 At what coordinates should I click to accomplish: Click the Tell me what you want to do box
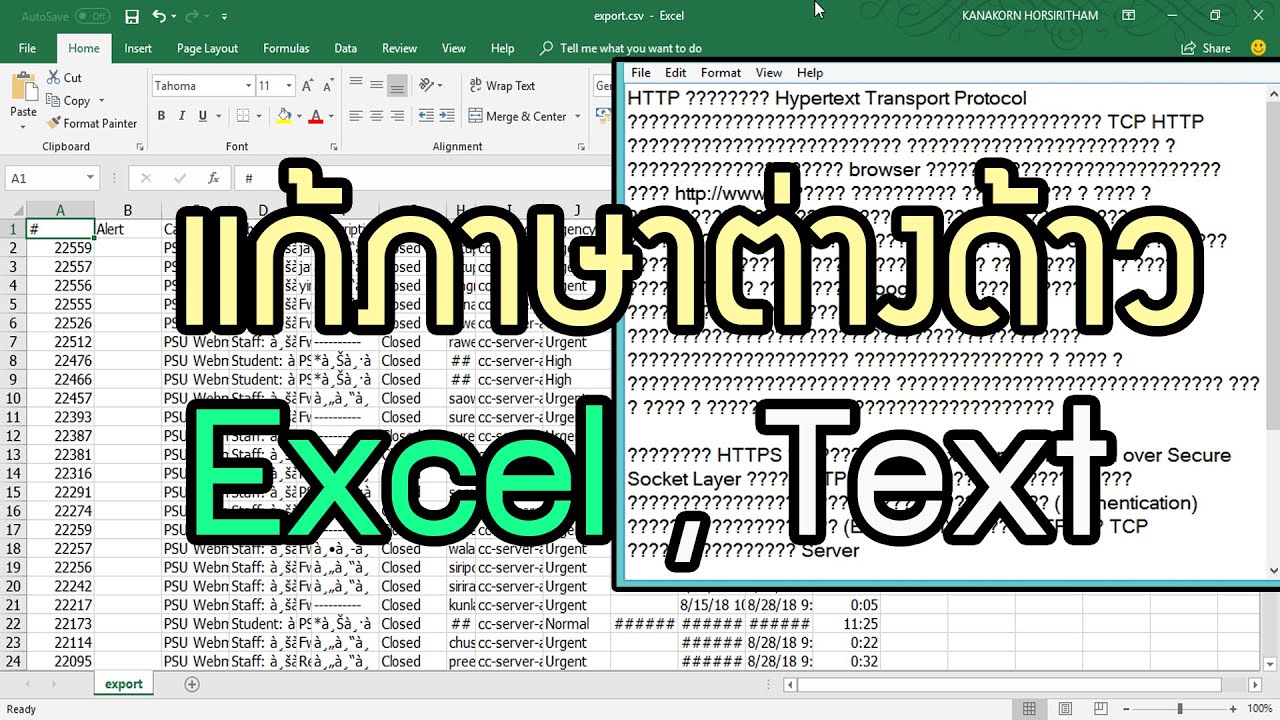tap(620, 48)
